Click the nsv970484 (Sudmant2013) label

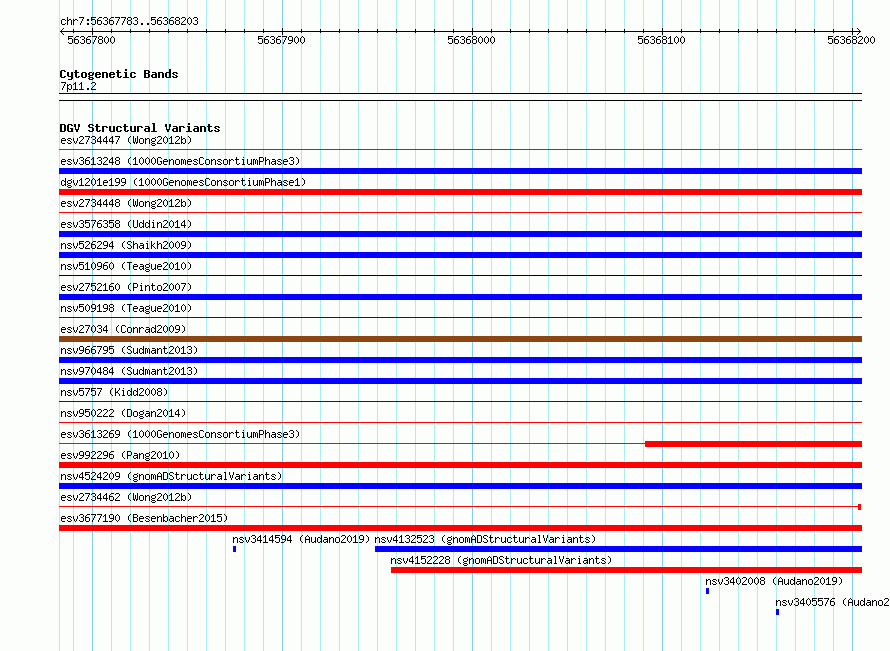point(129,371)
